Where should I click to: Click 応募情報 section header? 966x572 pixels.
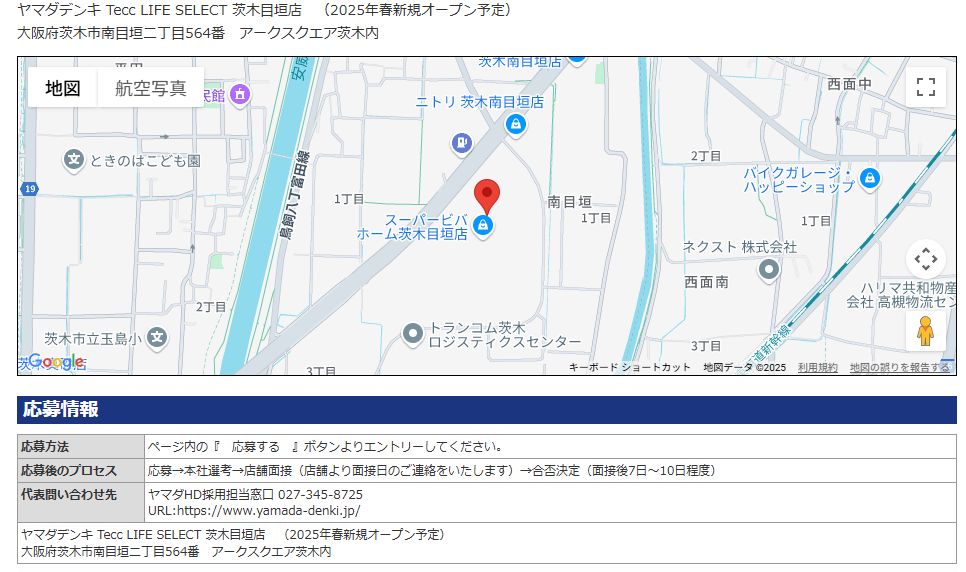[x=487, y=409]
